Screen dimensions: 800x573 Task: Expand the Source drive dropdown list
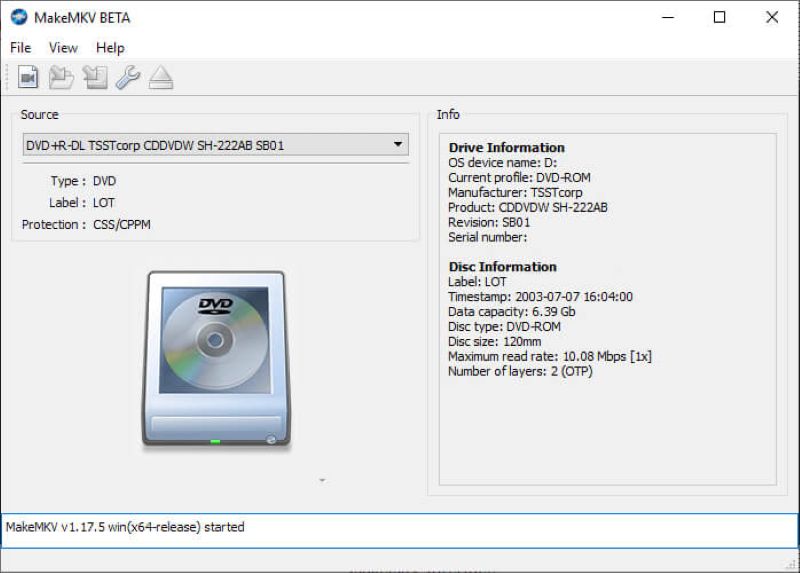(215, 145)
